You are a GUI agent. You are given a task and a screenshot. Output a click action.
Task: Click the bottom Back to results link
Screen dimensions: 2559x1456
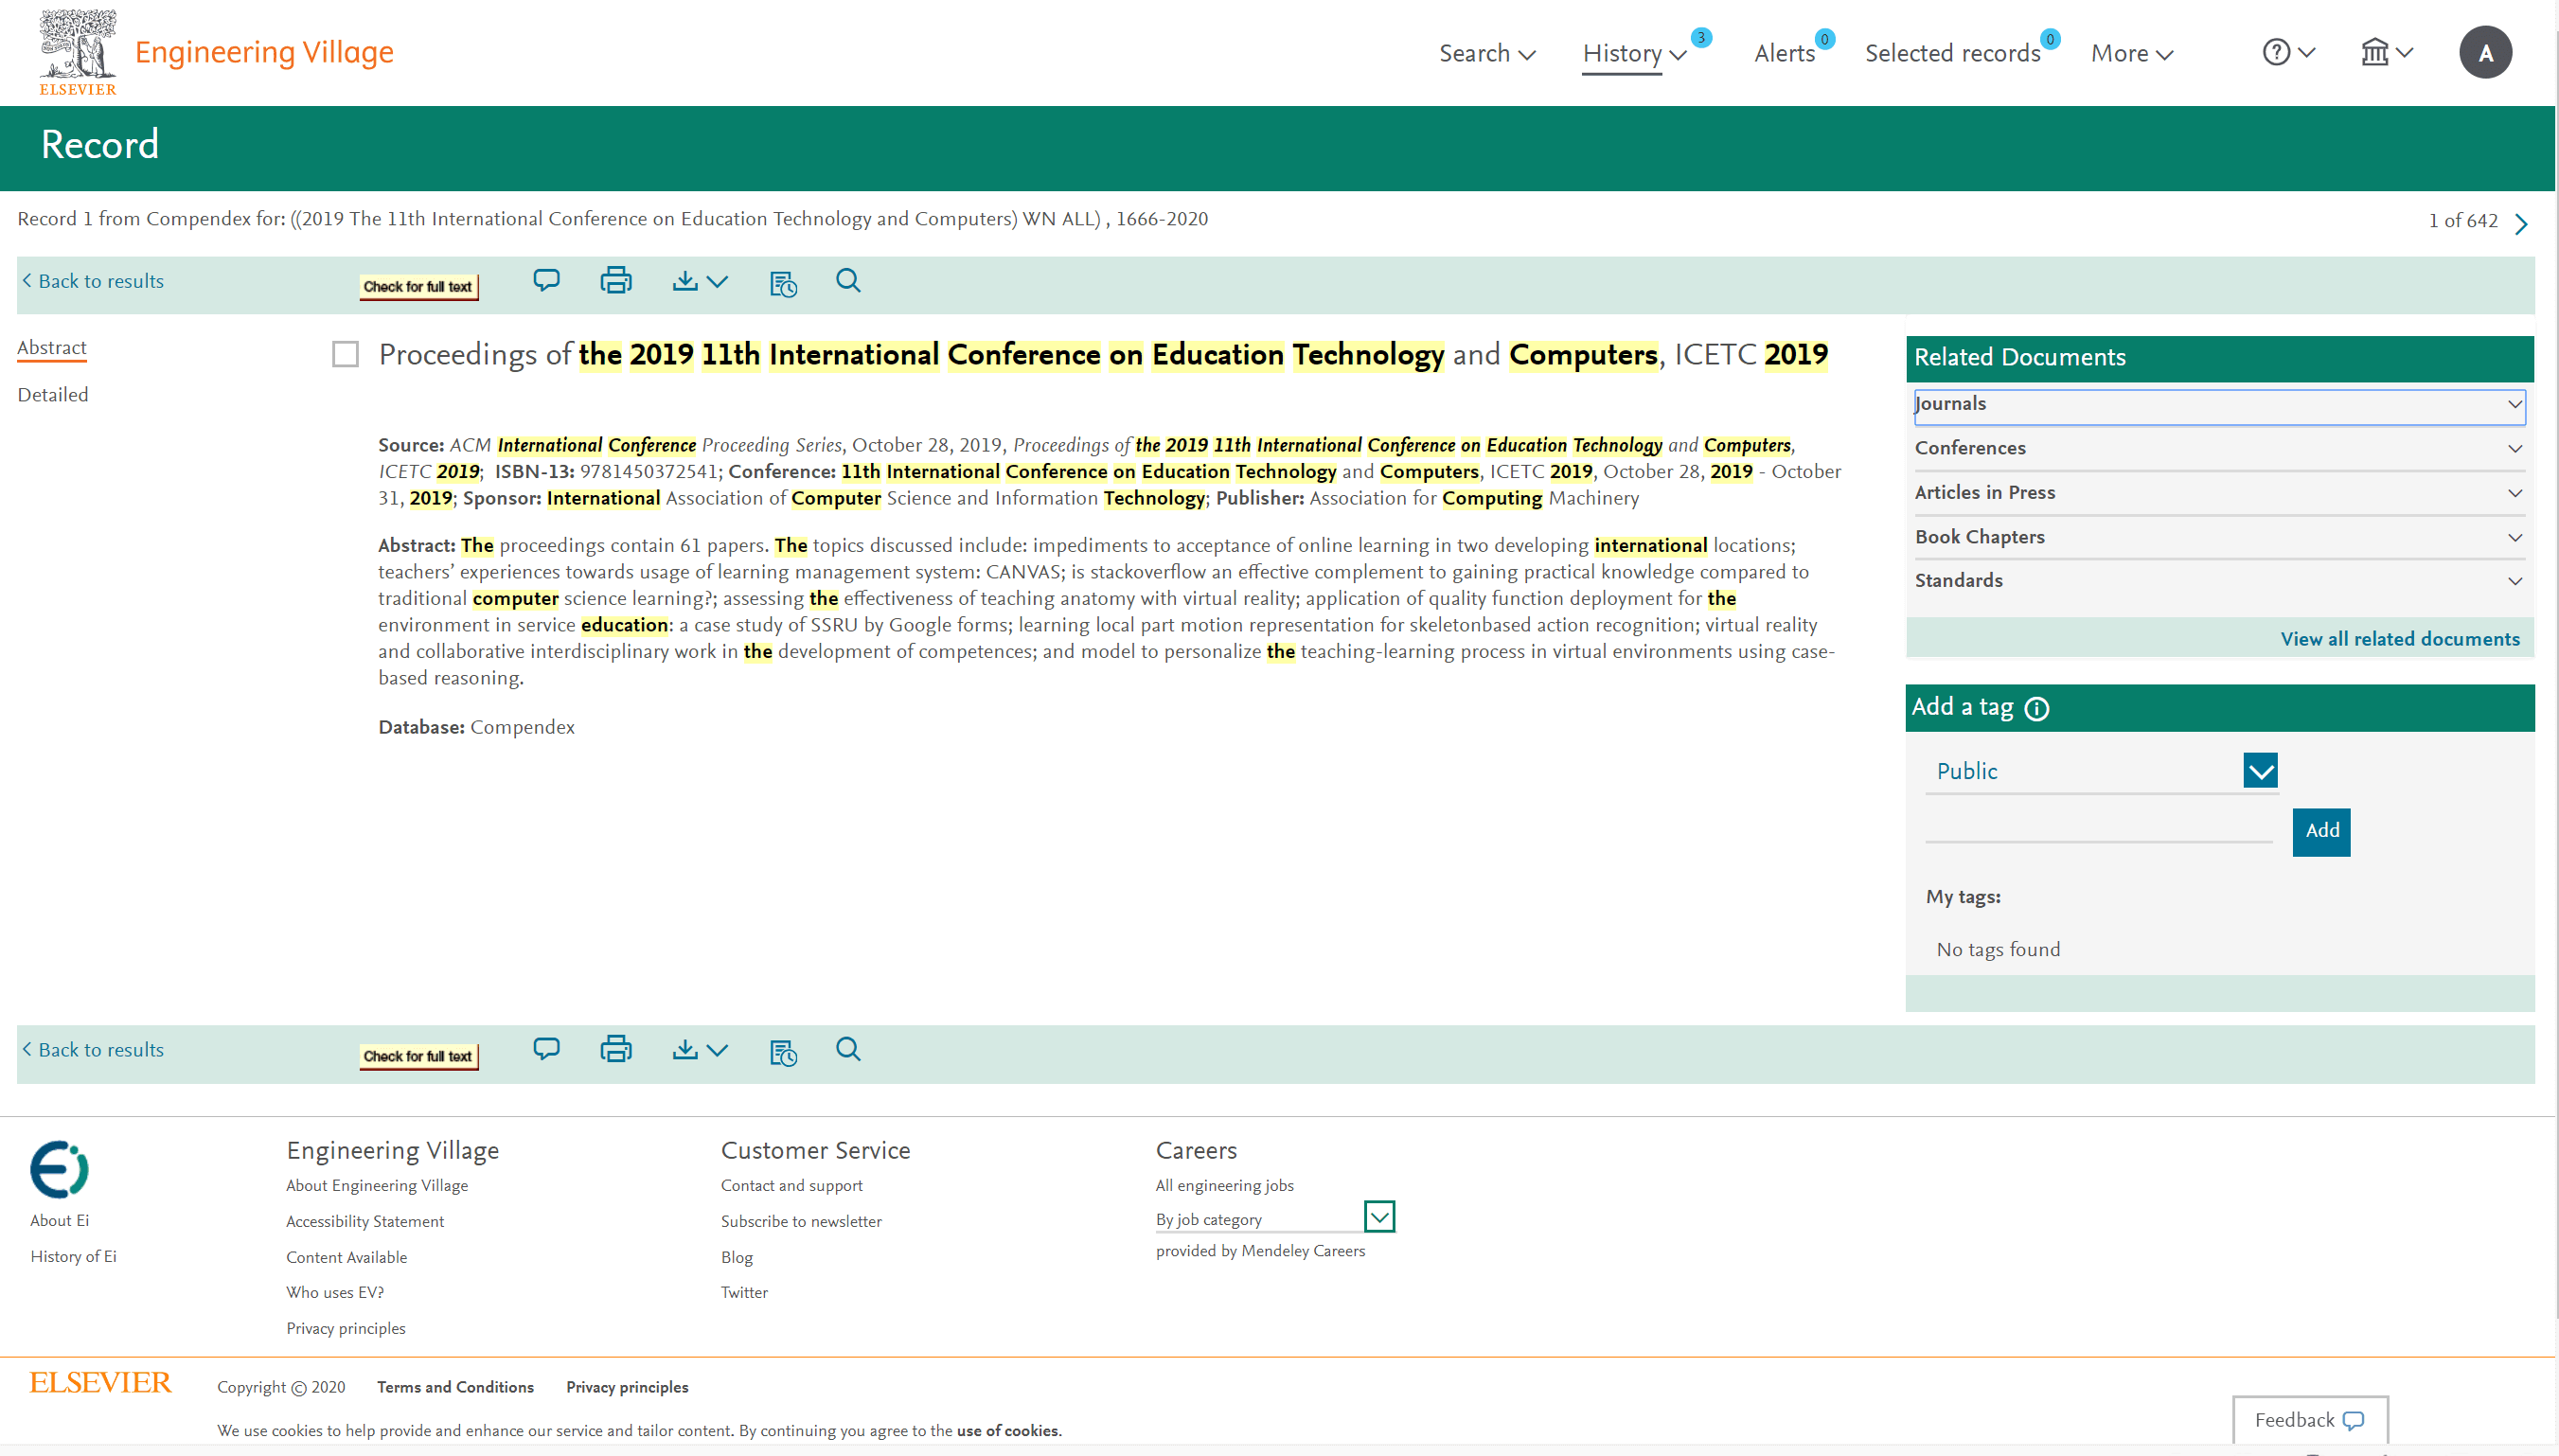click(93, 1050)
